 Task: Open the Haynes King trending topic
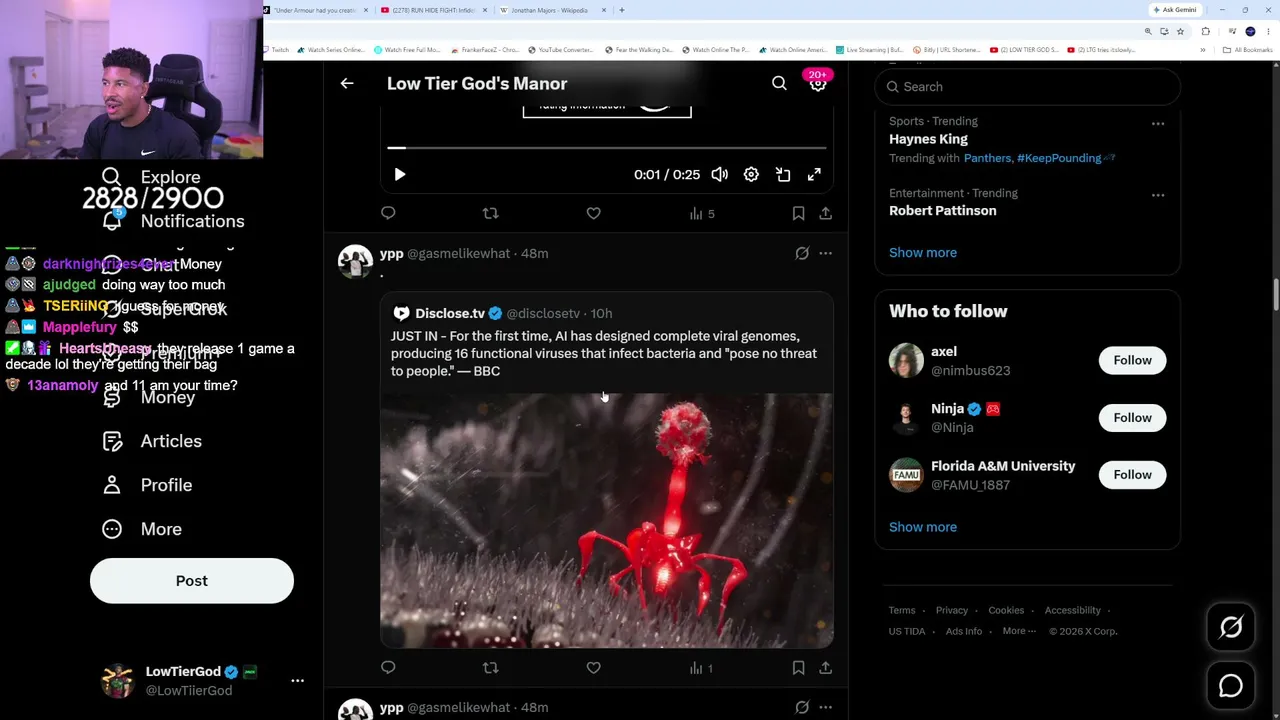coord(928,139)
